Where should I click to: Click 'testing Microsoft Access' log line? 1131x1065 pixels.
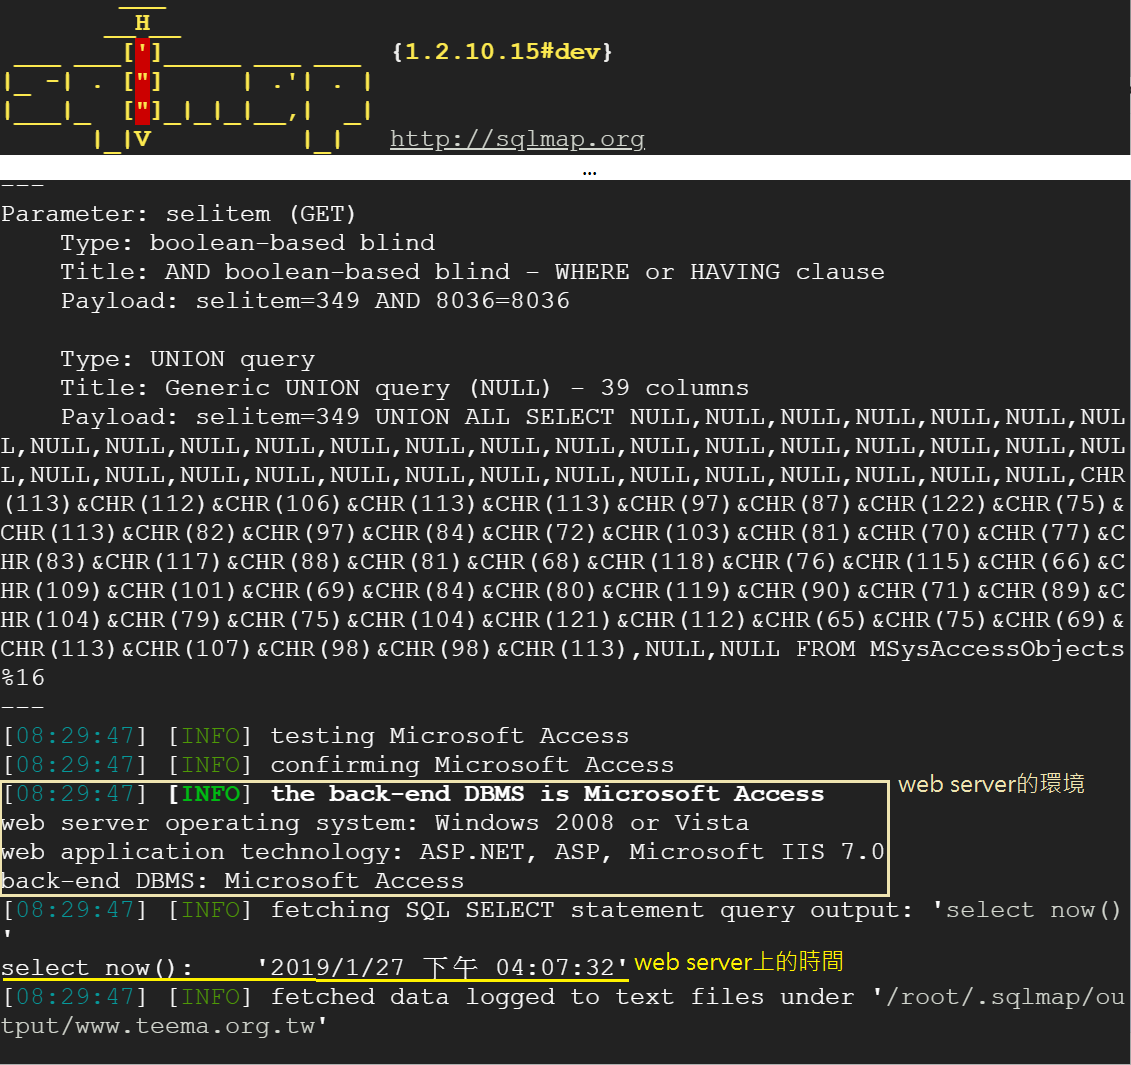[x=317, y=736]
